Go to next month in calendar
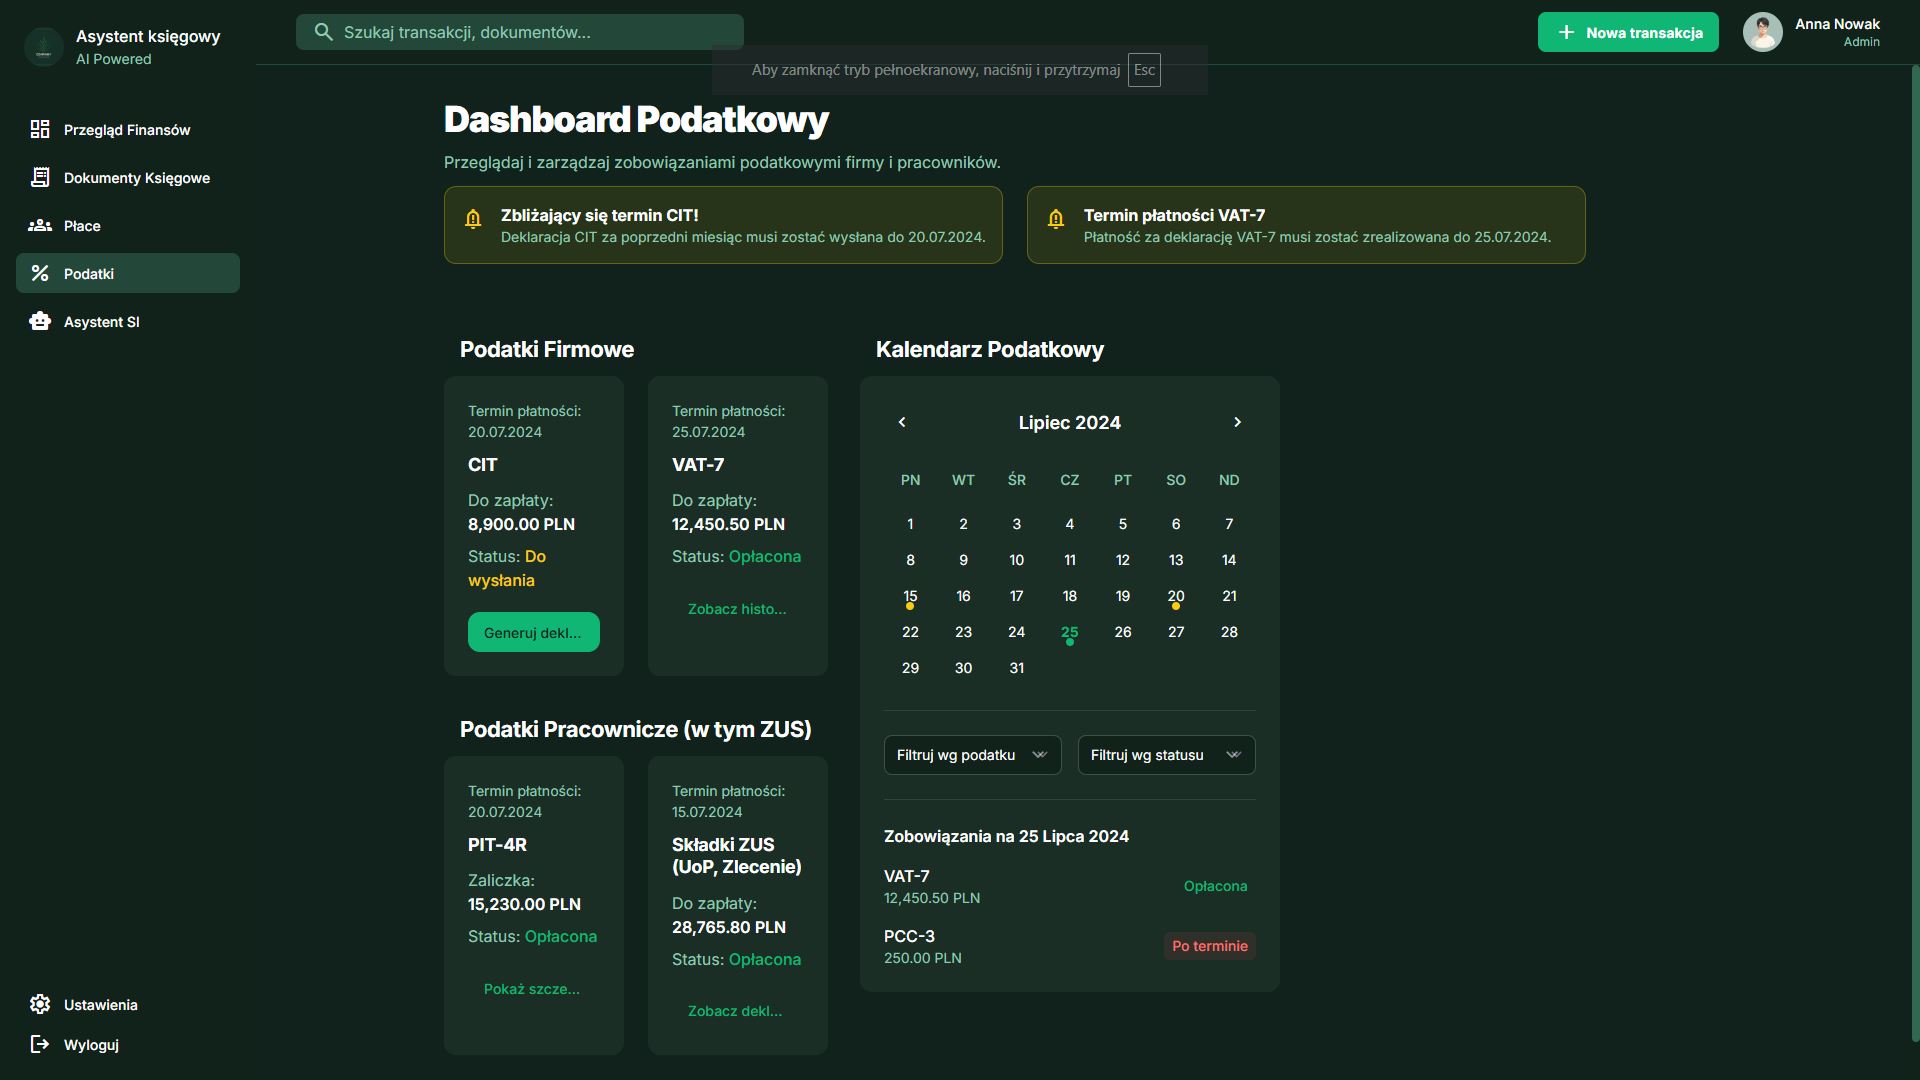This screenshot has height=1080, width=1920. pyautogui.click(x=1237, y=422)
